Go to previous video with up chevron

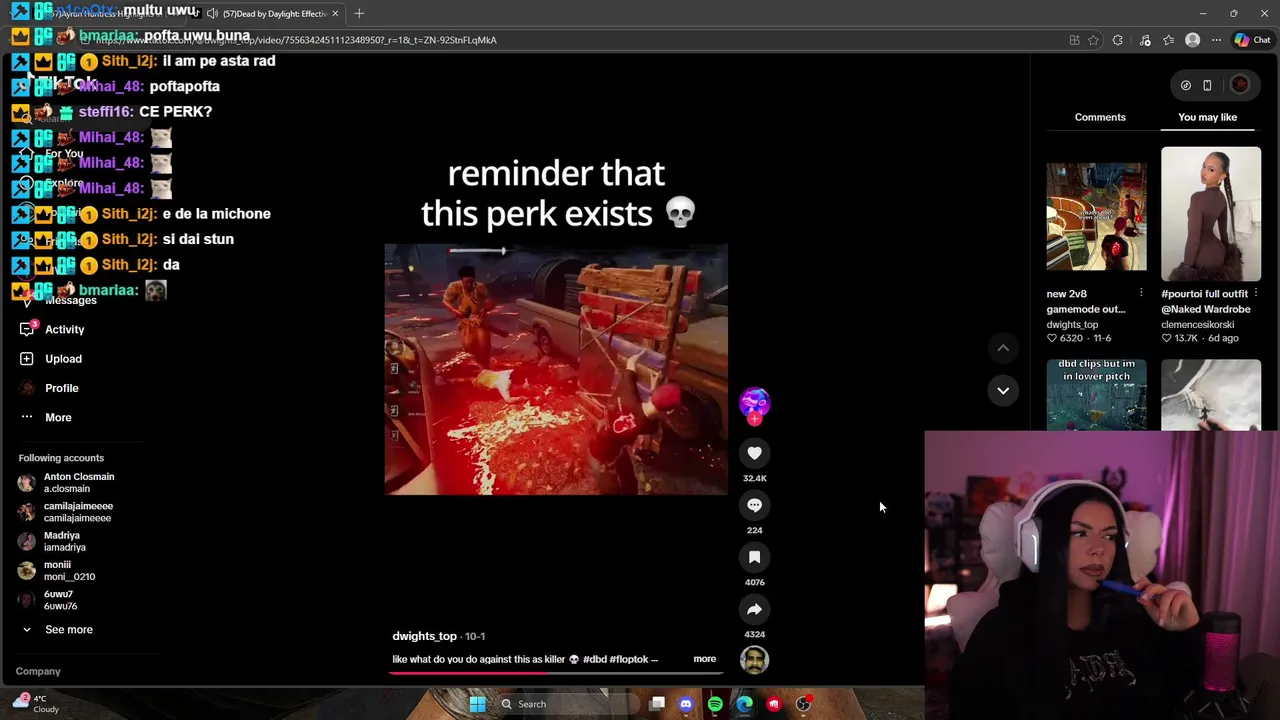[x=1003, y=348]
